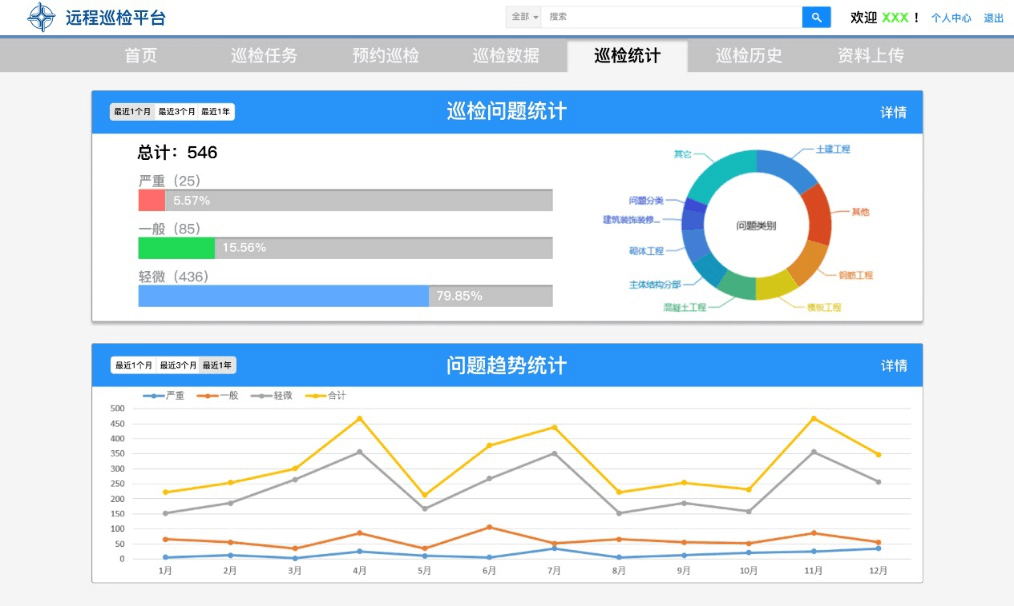Click the red 严重 progress bar
The height and width of the screenshot is (606, 1014).
click(x=151, y=201)
